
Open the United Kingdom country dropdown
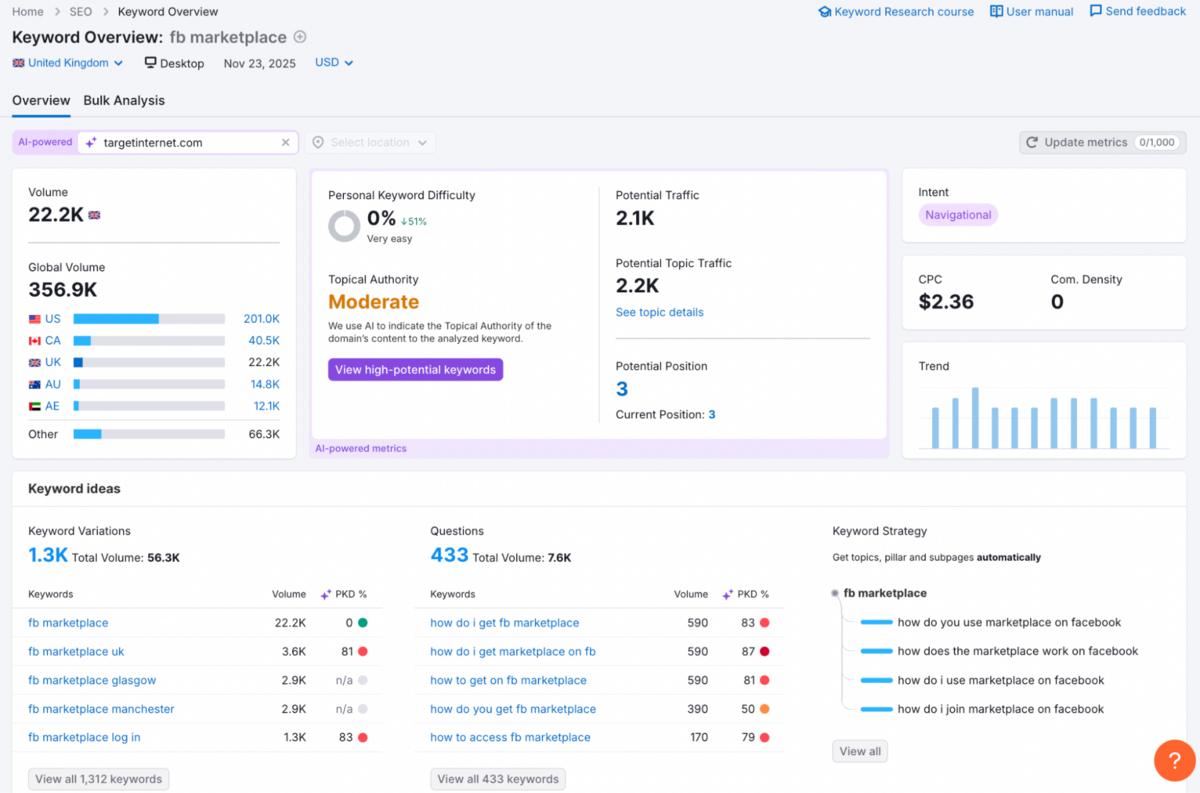tap(68, 63)
